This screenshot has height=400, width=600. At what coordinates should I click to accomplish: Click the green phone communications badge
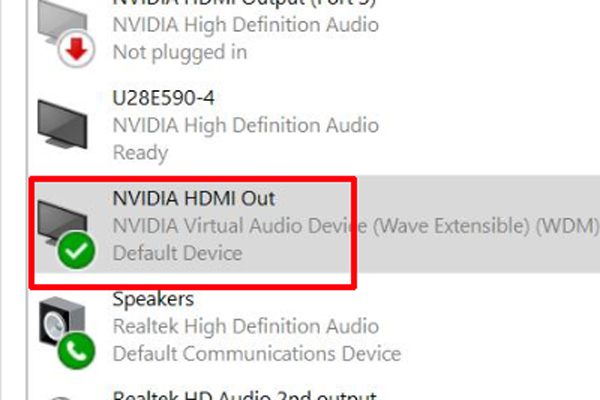click(76, 351)
